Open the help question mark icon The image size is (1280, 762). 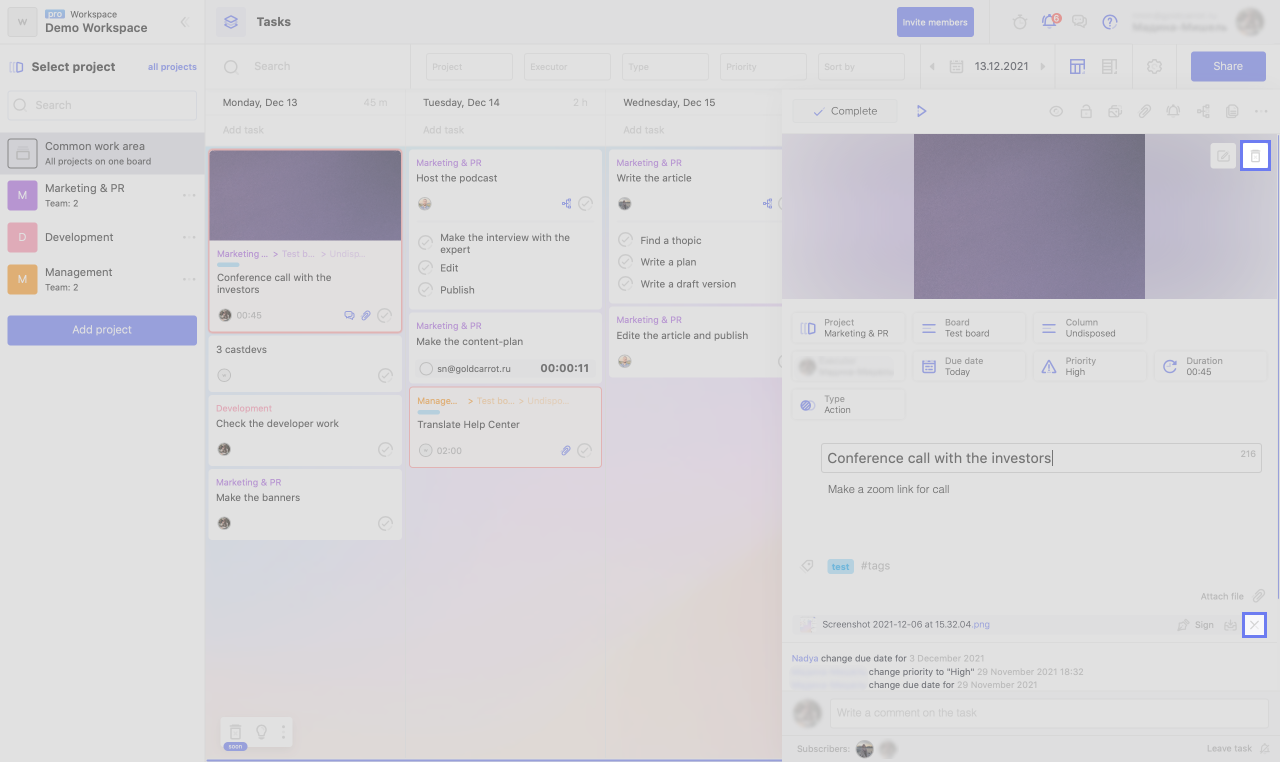(x=1109, y=22)
